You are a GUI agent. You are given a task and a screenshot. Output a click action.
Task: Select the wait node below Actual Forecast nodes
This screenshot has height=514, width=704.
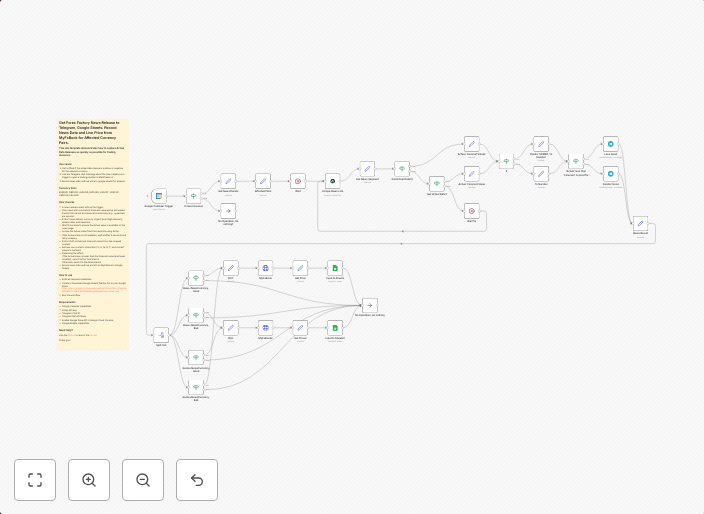click(471, 211)
